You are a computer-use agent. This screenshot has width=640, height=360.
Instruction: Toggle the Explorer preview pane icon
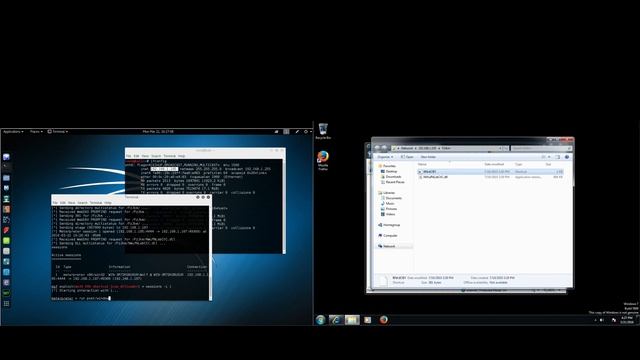click(558, 157)
